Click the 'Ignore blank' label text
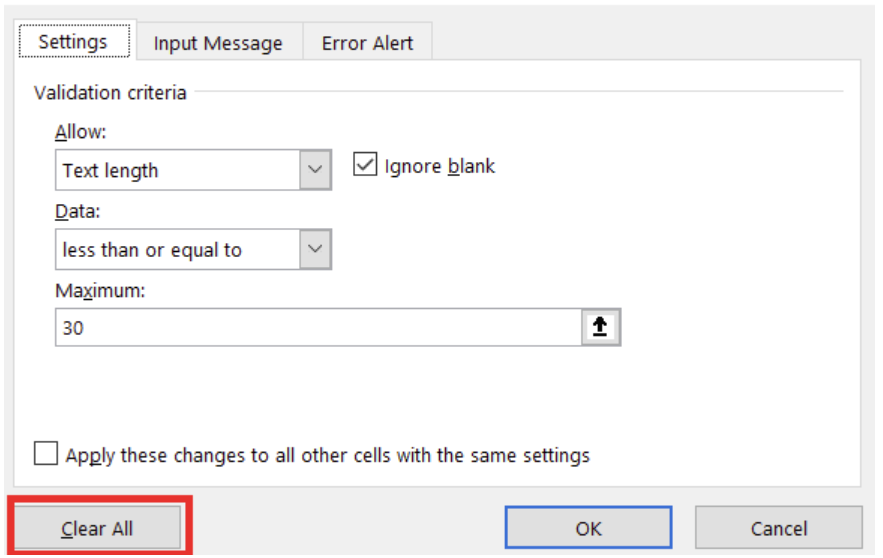The width and height of the screenshot is (883, 558). 439,166
